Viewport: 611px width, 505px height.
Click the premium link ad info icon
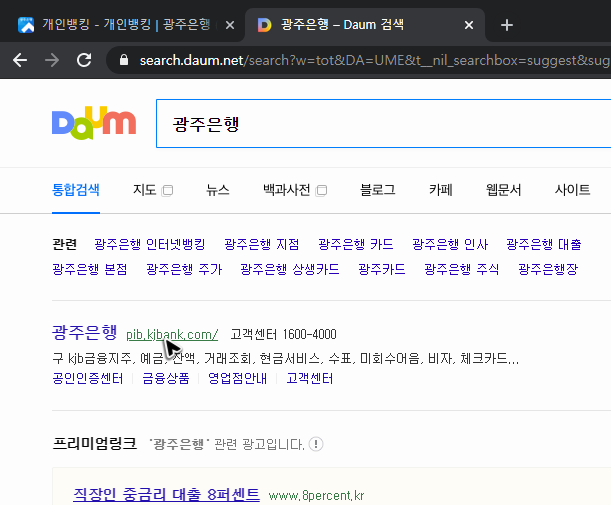click(x=316, y=444)
